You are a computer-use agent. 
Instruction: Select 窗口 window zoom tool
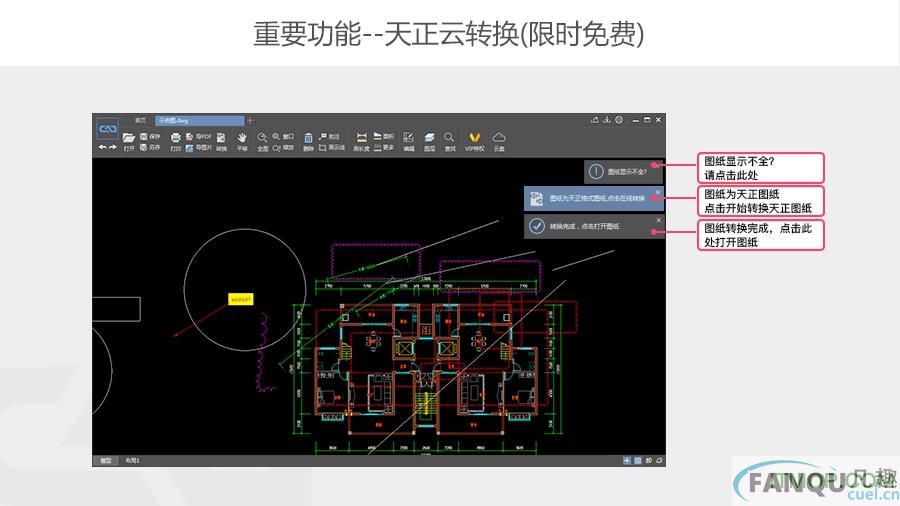[x=283, y=137]
